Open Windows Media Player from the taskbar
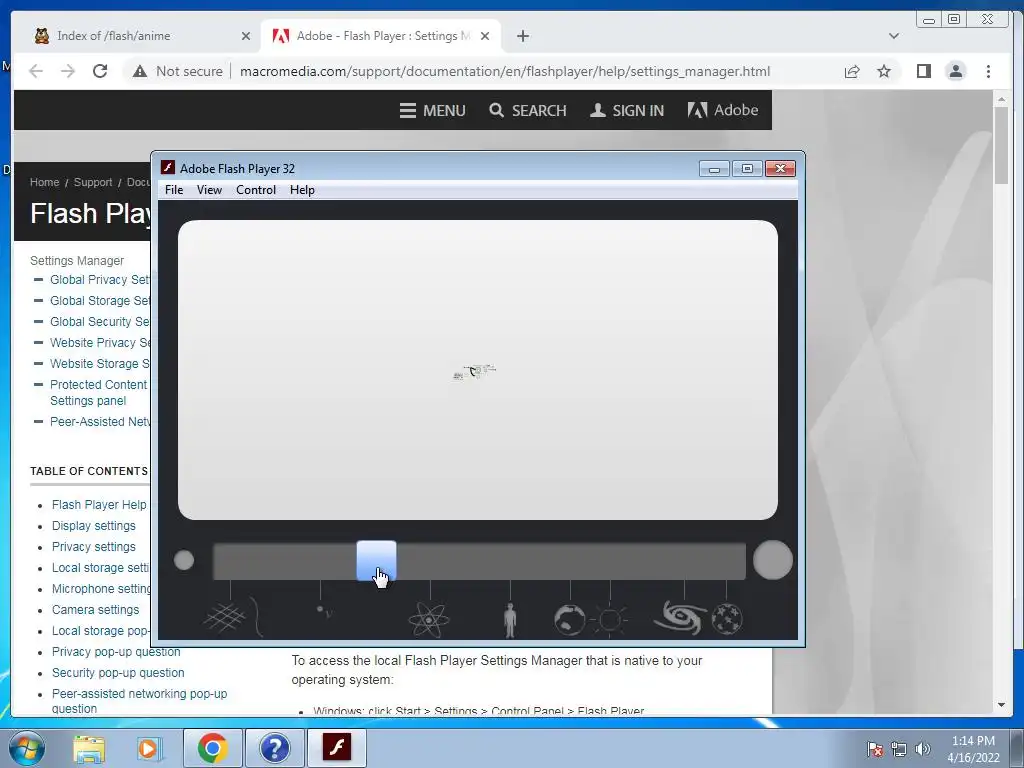This screenshot has height=768, width=1024. [x=150, y=748]
